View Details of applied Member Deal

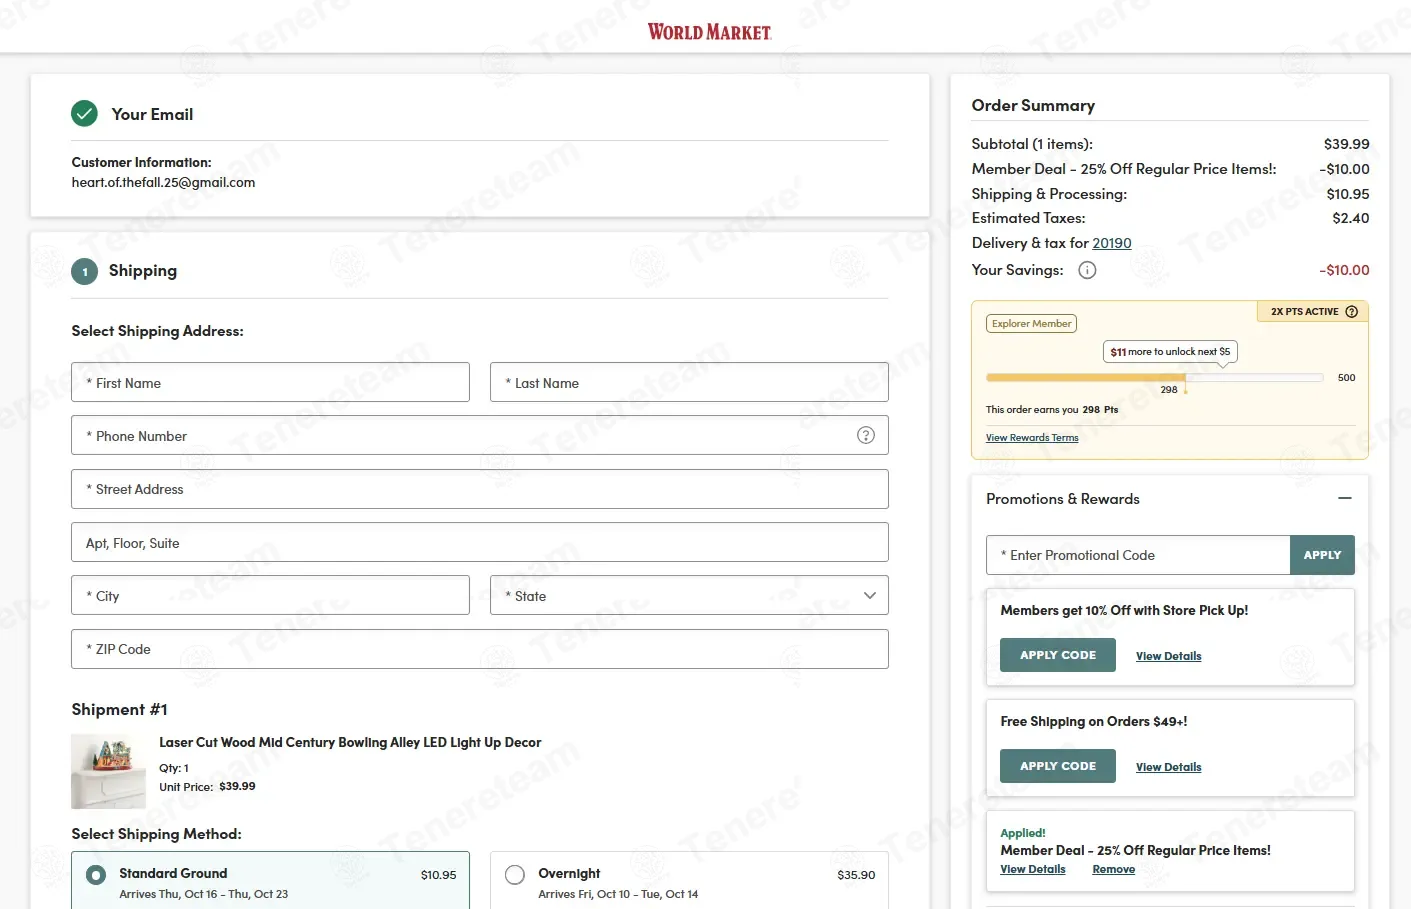pyautogui.click(x=1033, y=869)
